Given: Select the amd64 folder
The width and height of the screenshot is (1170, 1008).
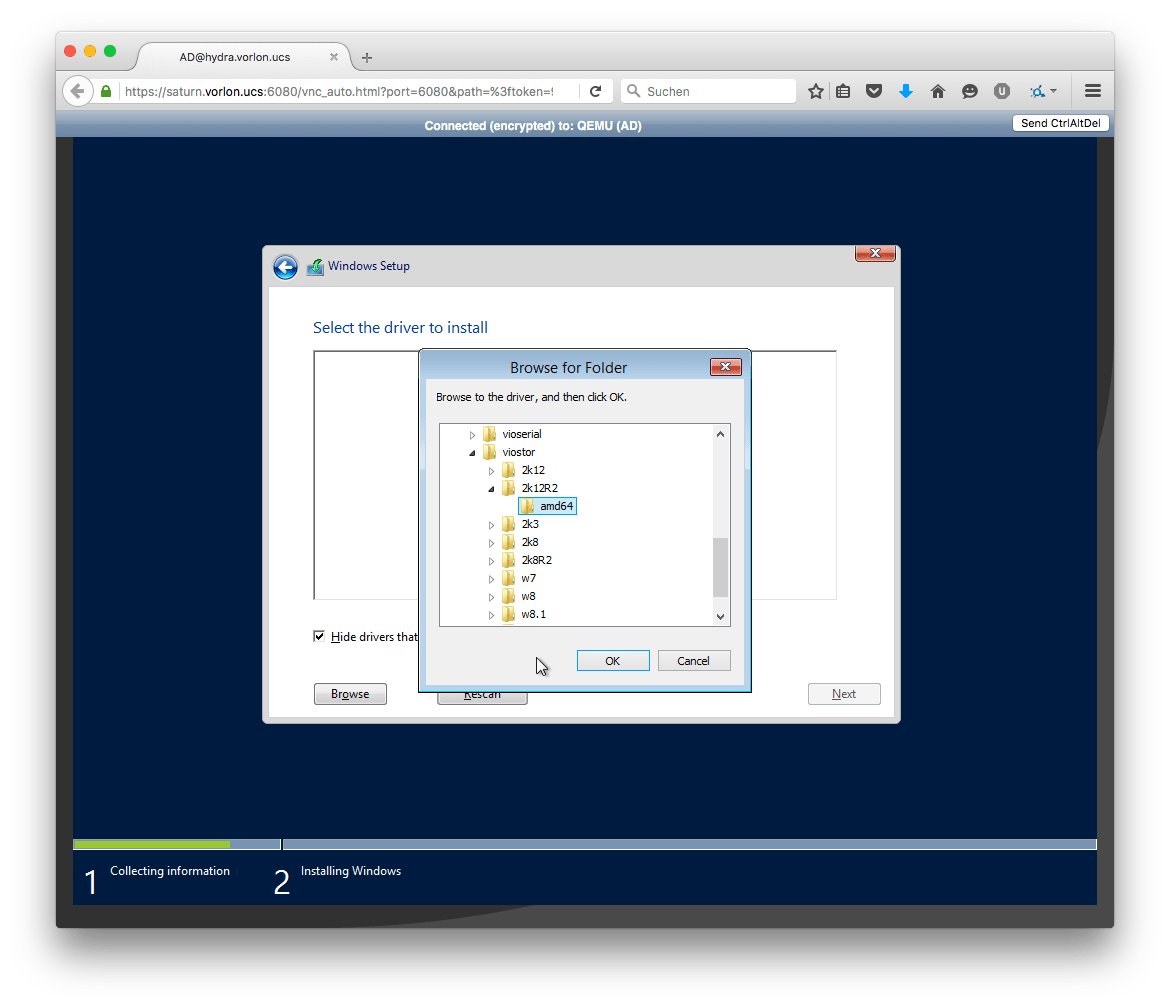Looking at the screenshot, I should [x=556, y=506].
